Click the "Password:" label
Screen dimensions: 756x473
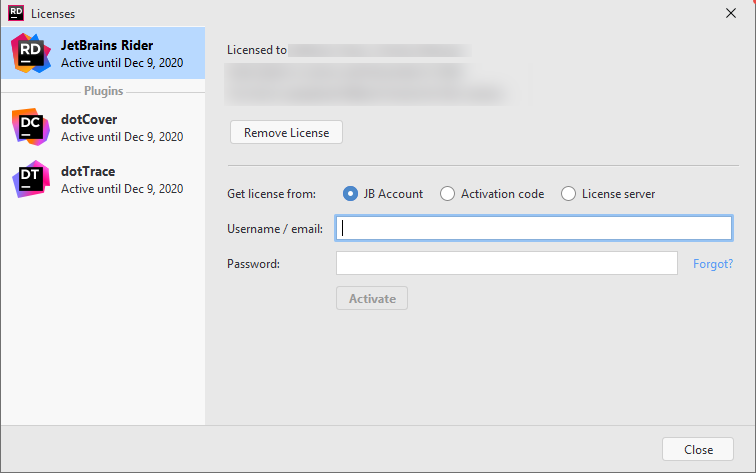point(253,264)
